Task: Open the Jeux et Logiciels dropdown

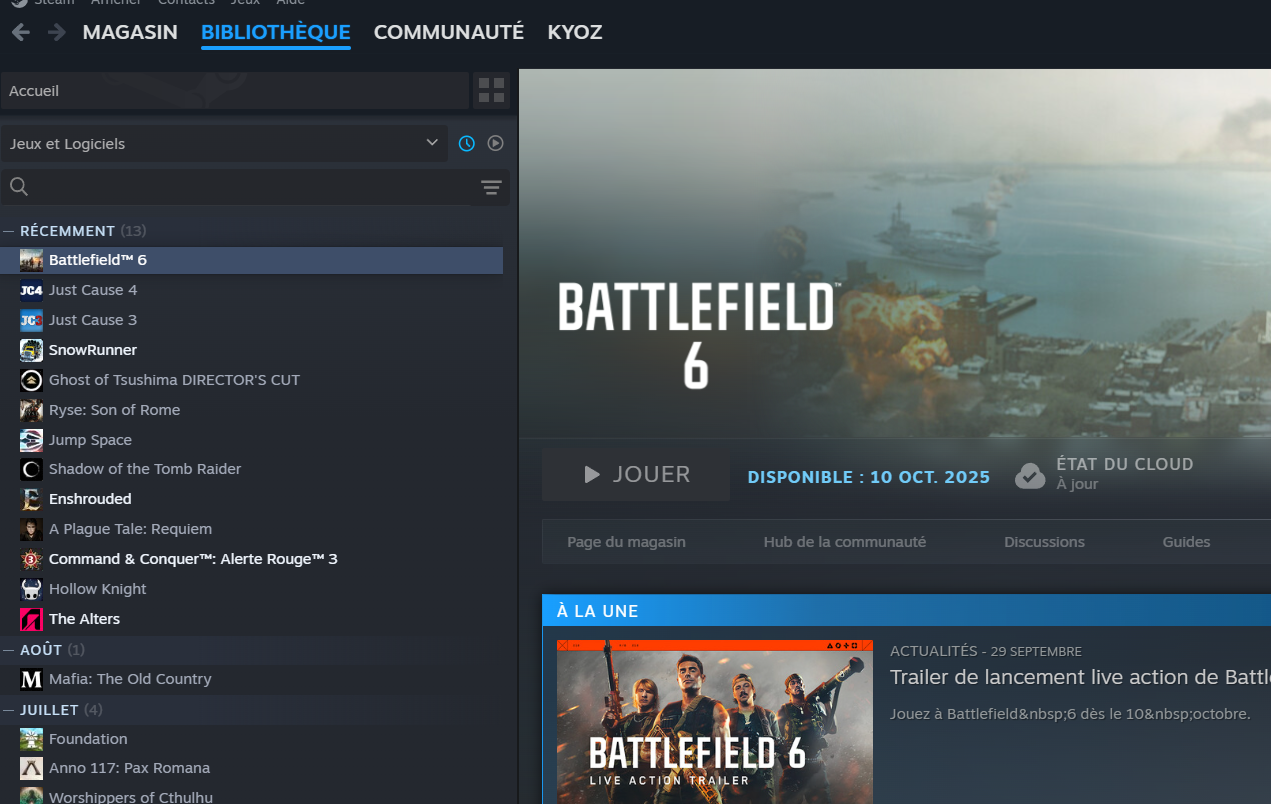Action: (x=224, y=143)
